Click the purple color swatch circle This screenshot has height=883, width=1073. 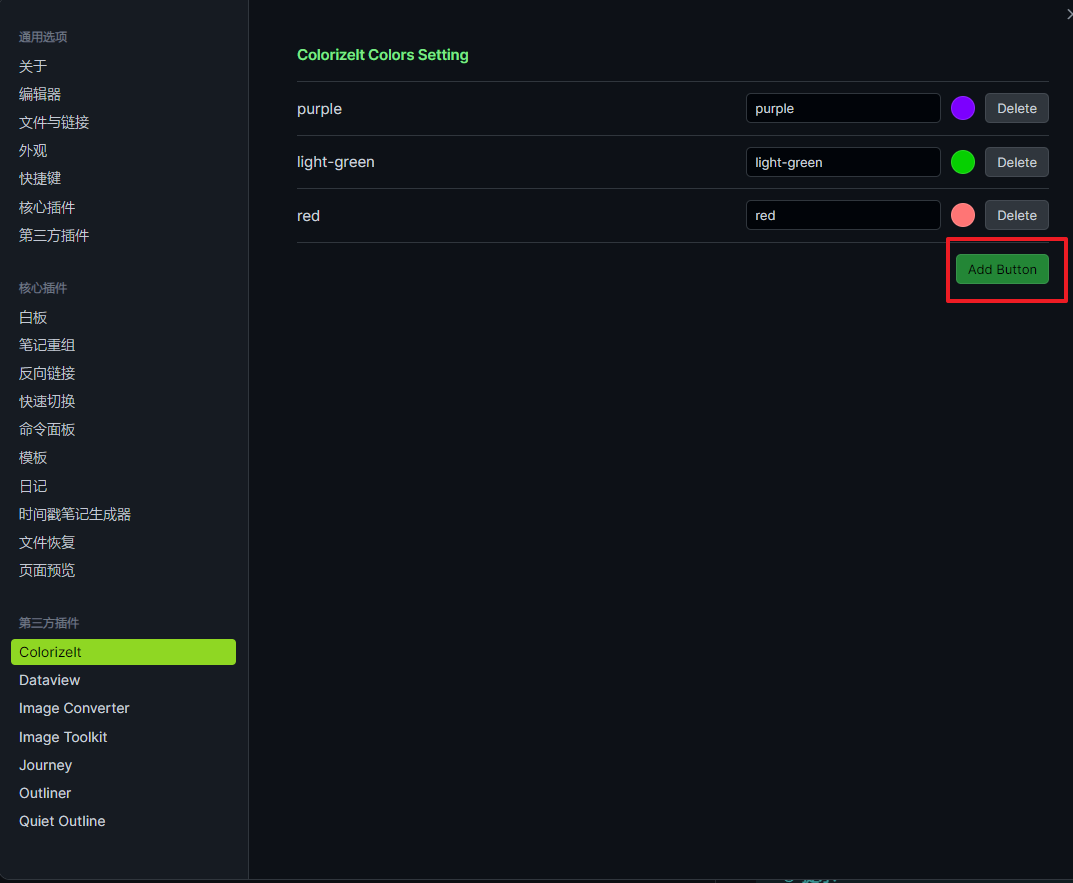tap(962, 108)
